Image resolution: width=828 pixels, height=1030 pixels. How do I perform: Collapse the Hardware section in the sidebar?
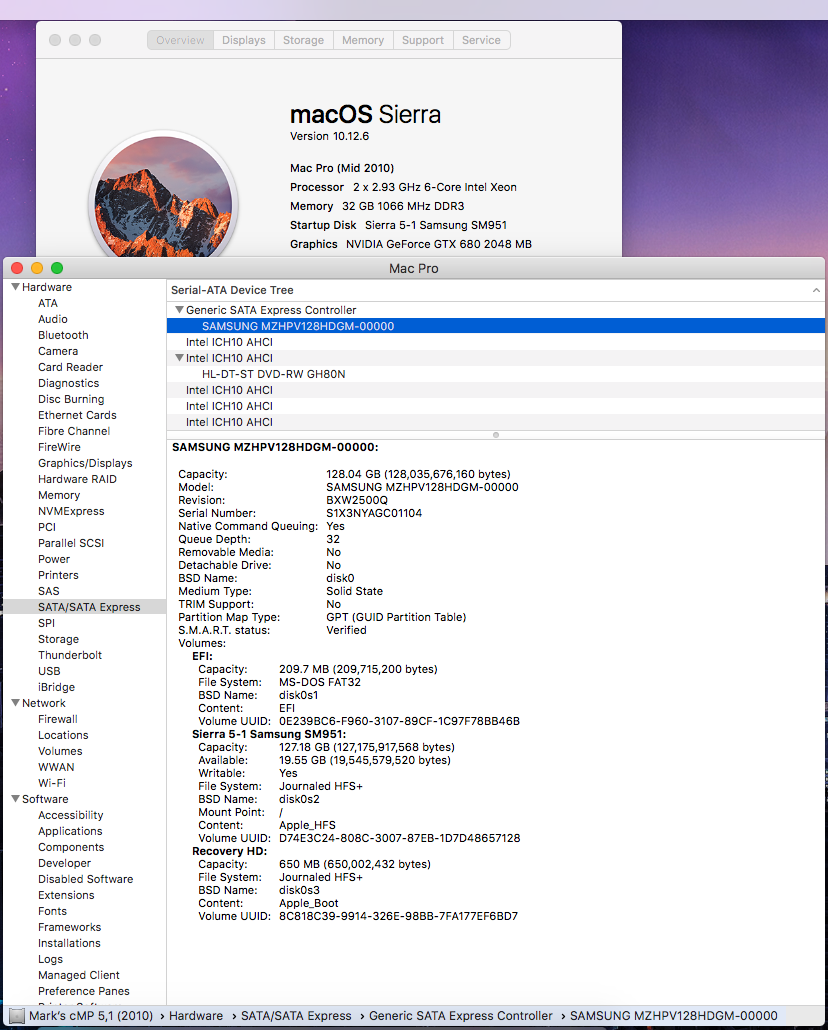[16, 287]
